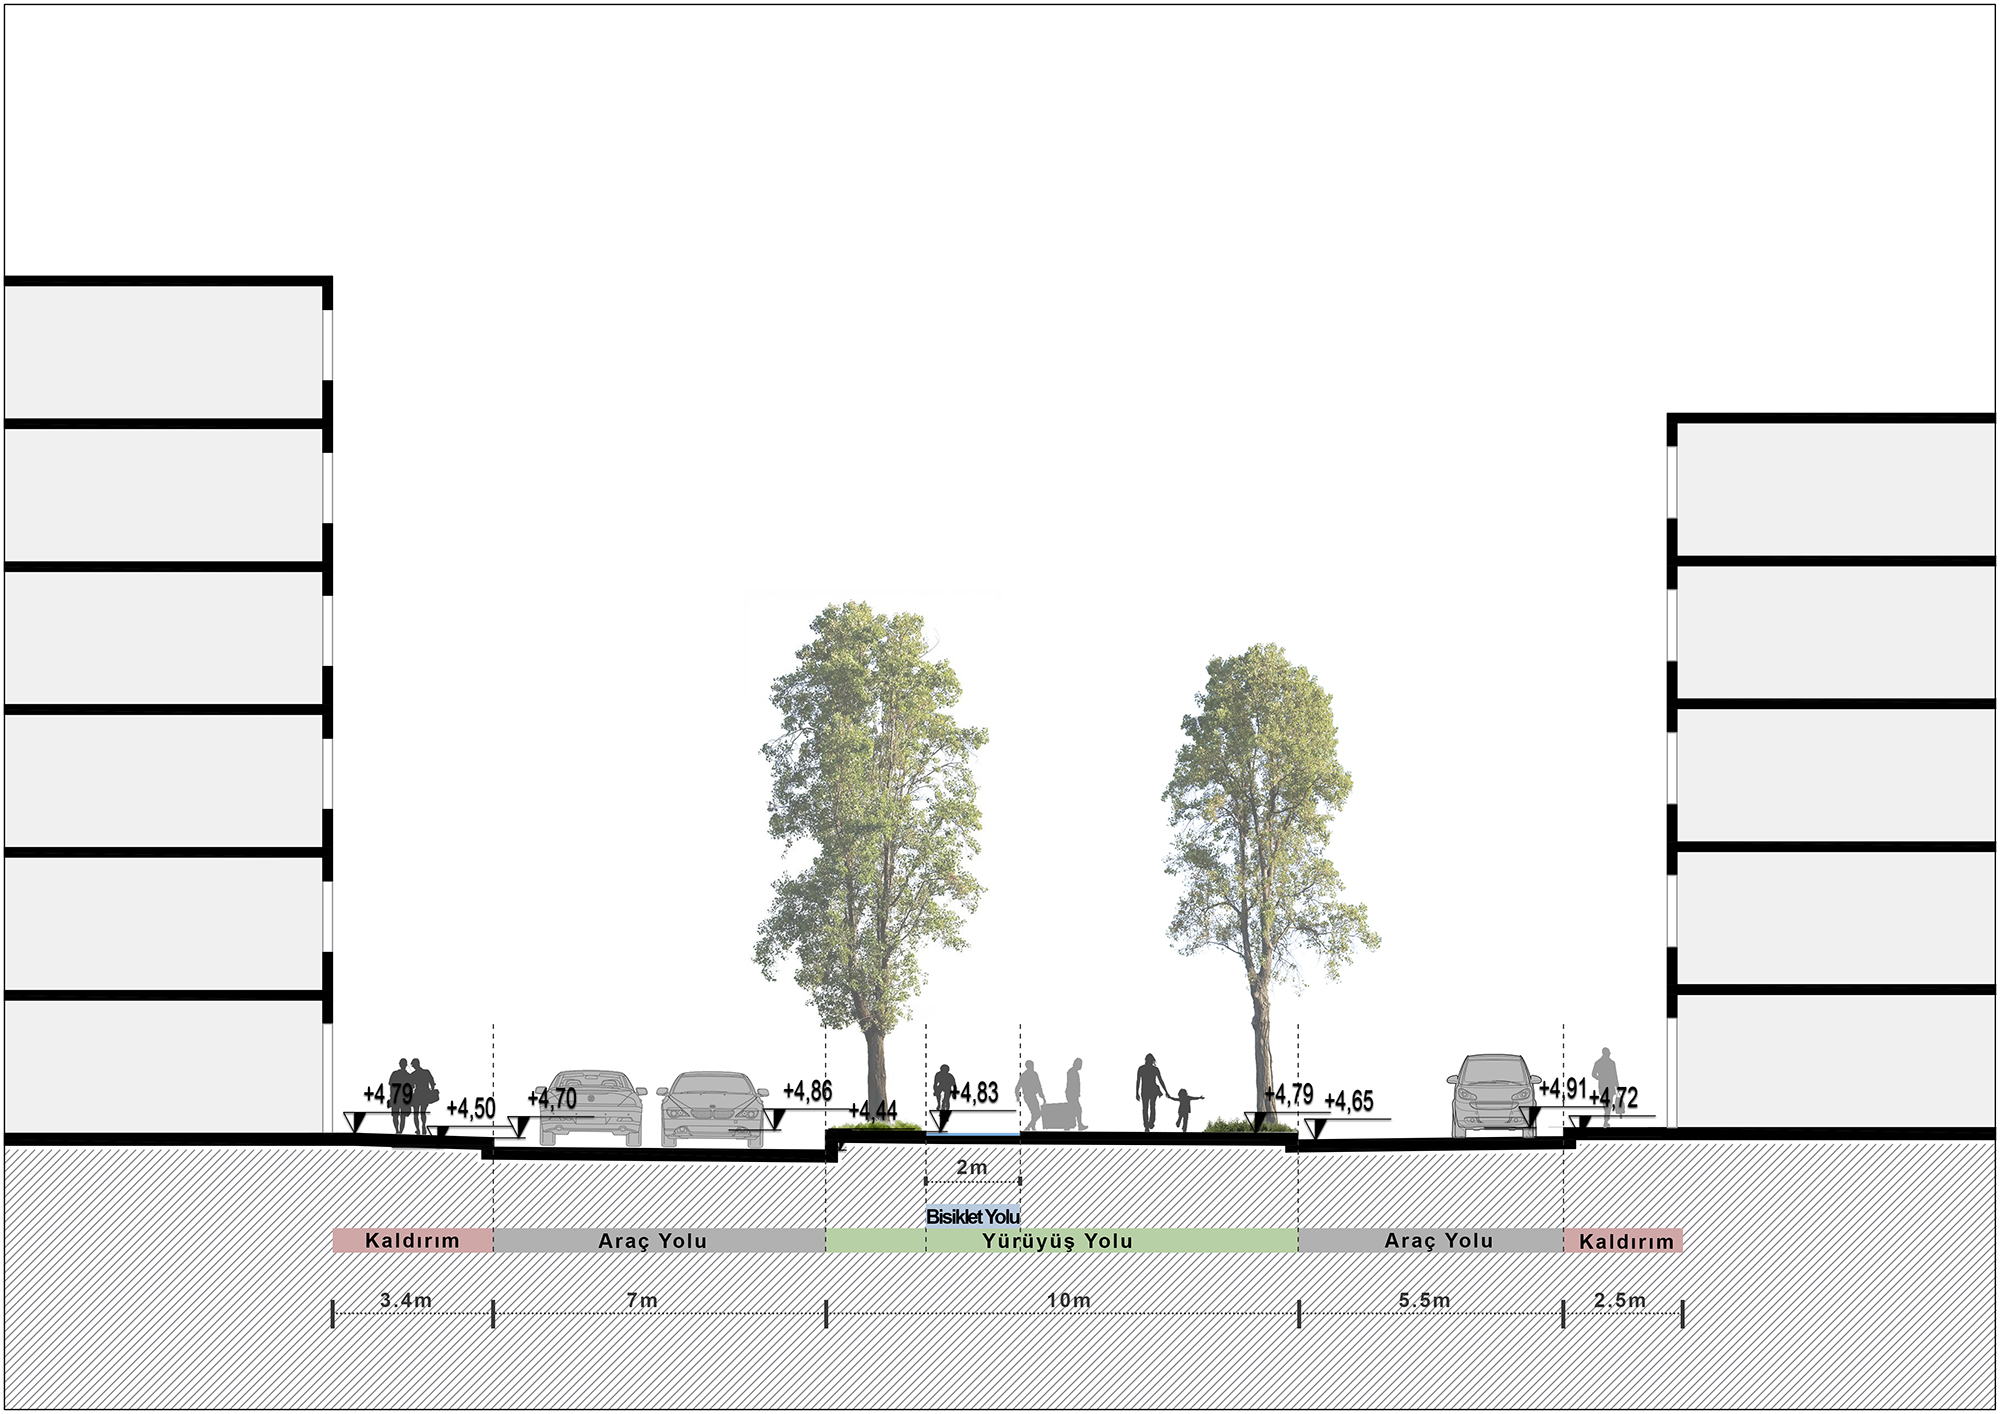Screen dimensions: 2000x1414
Task: Select the right Araç Yolu gray label
Action: click(1438, 1240)
